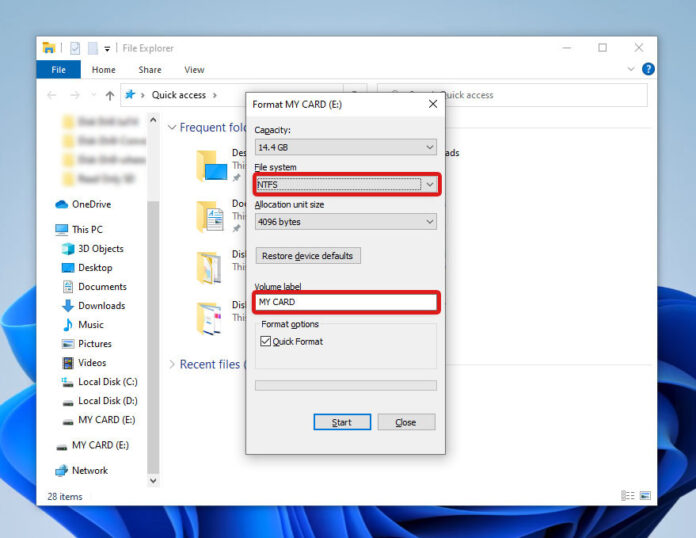
Task: Click Restore device defaults button
Action: (308, 256)
